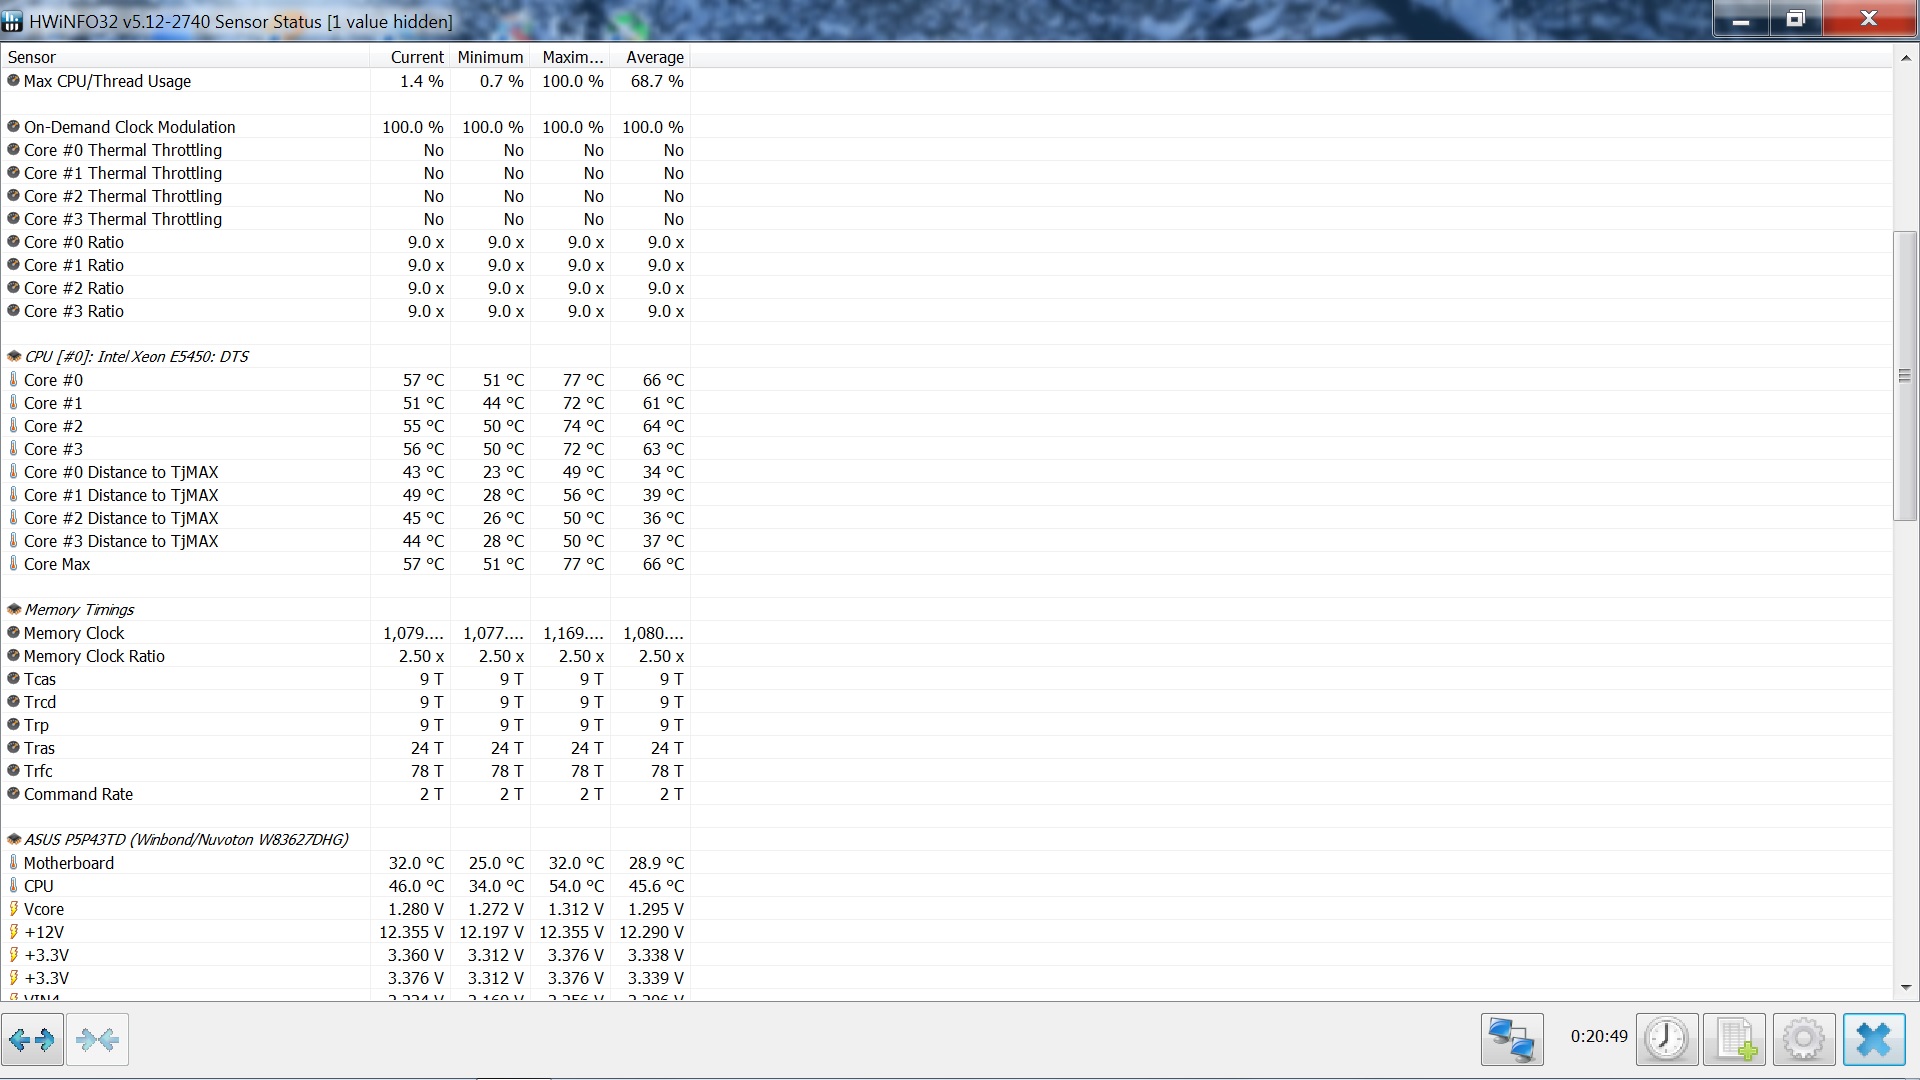Viewport: 1920px width, 1080px height.
Task: Click the Current column header
Action: (x=416, y=57)
